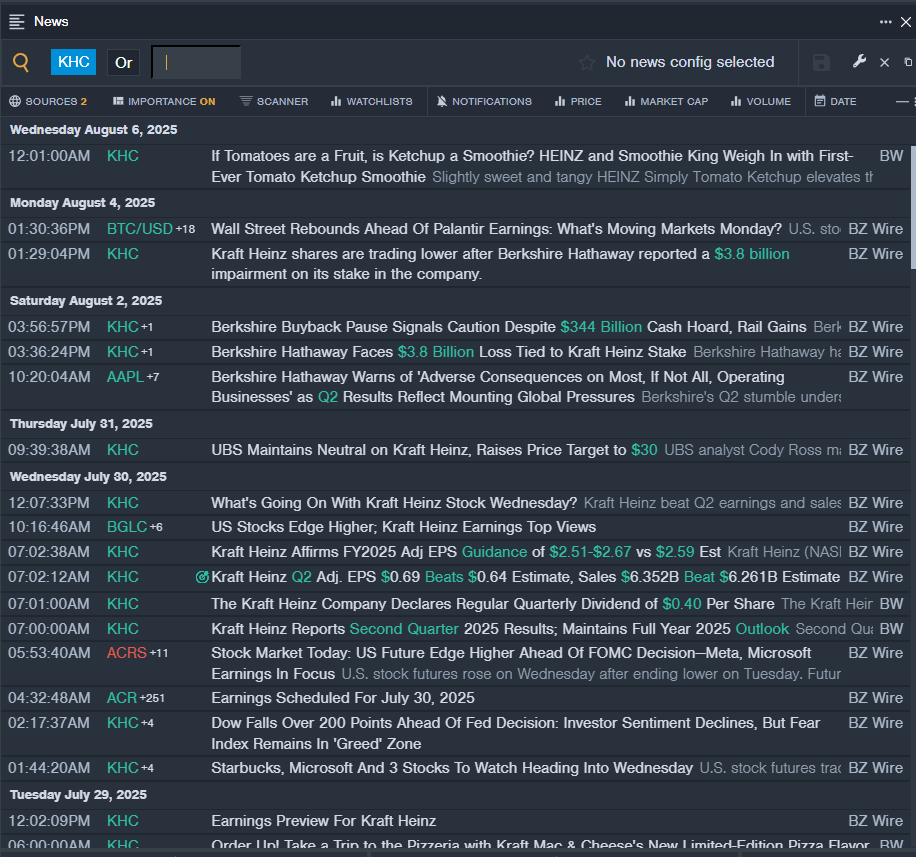Image resolution: width=916 pixels, height=857 pixels.
Task: Open settings with the wrench icon
Action: pyautogui.click(x=859, y=61)
